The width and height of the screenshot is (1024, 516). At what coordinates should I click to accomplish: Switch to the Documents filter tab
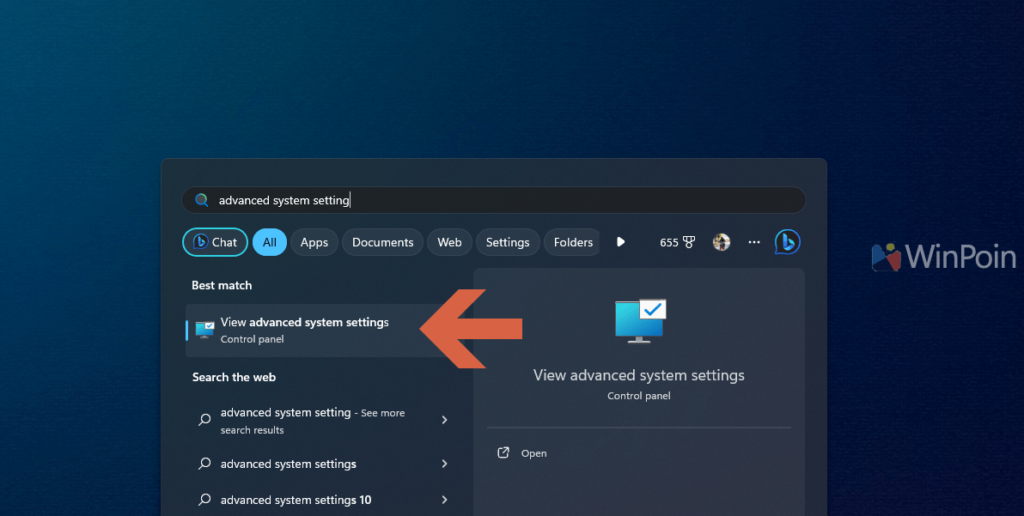coord(383,242)
